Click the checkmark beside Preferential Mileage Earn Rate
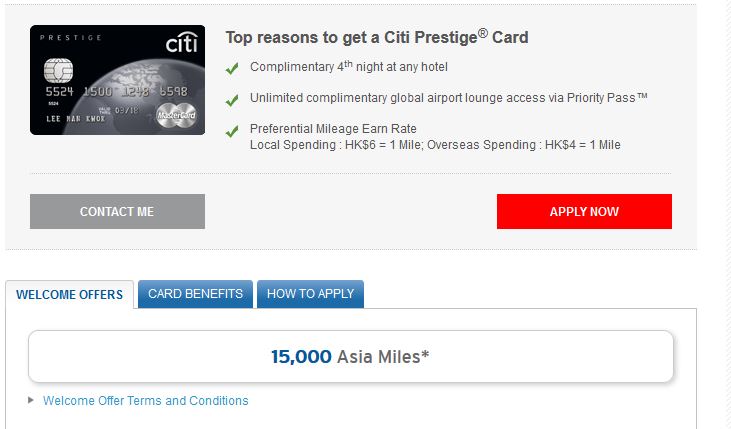Viewport: 731px width, 429px height. tap(232, 130)
